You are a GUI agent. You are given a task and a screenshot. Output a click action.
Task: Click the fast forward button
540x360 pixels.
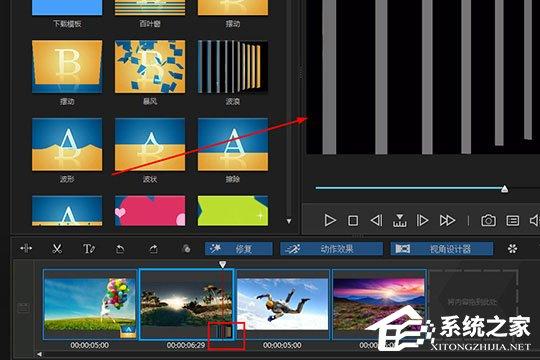[447, 220]
